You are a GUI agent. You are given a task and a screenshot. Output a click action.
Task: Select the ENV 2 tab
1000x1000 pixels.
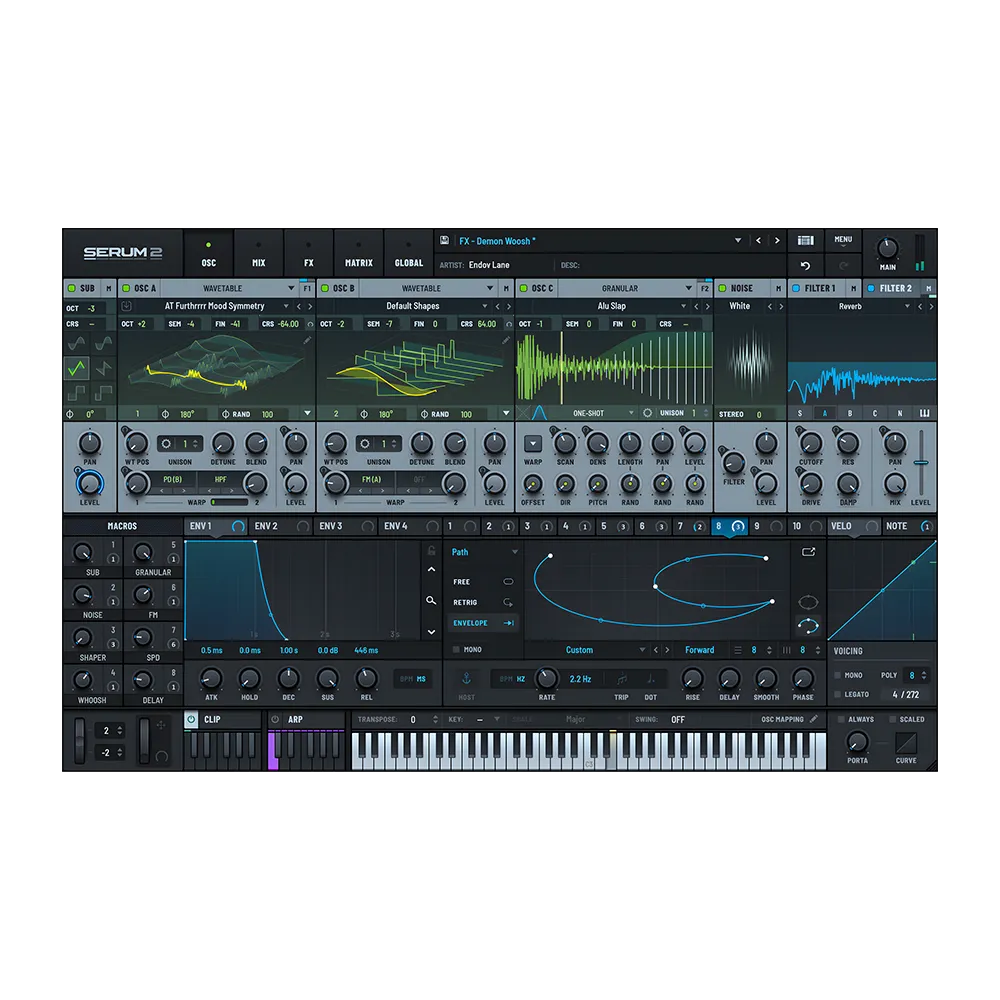coord(280,526)
